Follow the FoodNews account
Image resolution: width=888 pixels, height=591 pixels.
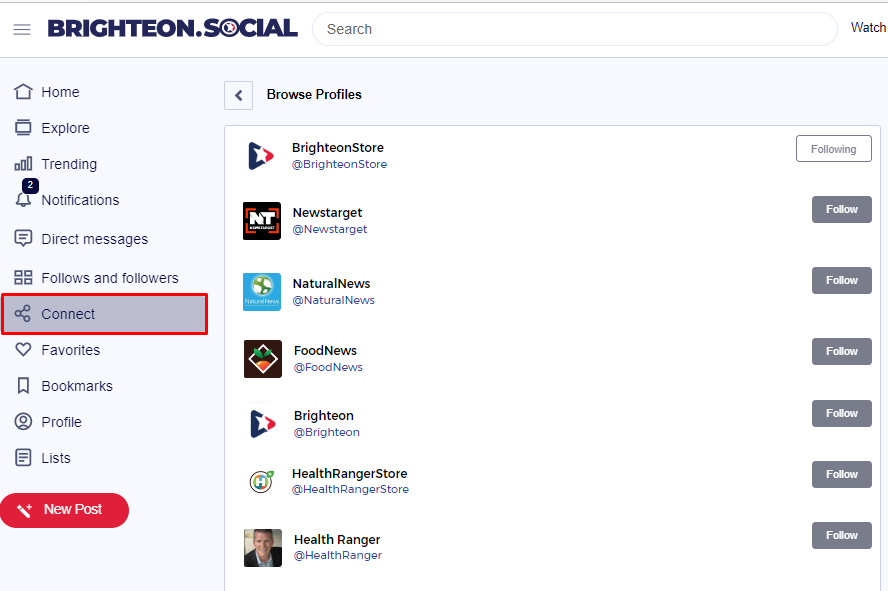(x=842, y=352)
